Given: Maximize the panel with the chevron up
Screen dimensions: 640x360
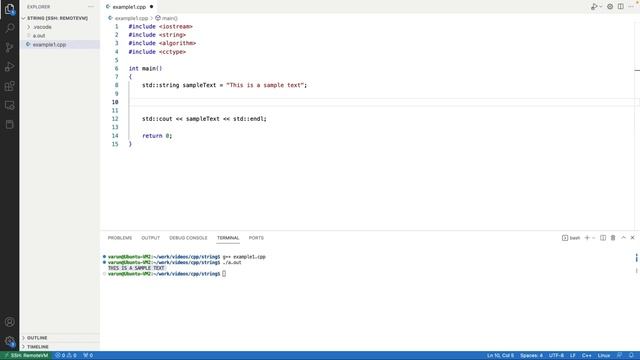Looking at the screenshot, I should [623, 238].
